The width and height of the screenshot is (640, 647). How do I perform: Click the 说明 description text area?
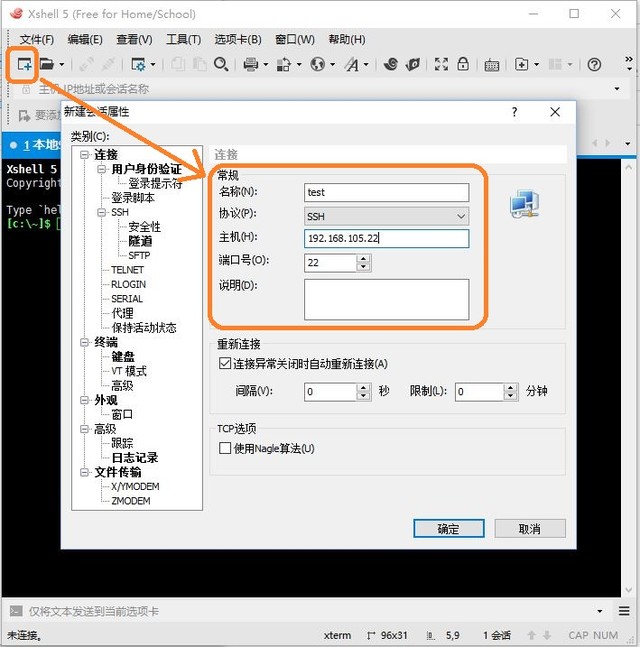point(386,300)
